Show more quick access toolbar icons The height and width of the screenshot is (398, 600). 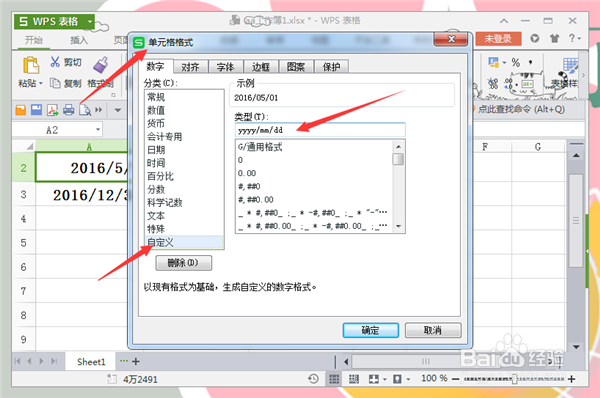(99, 110)
